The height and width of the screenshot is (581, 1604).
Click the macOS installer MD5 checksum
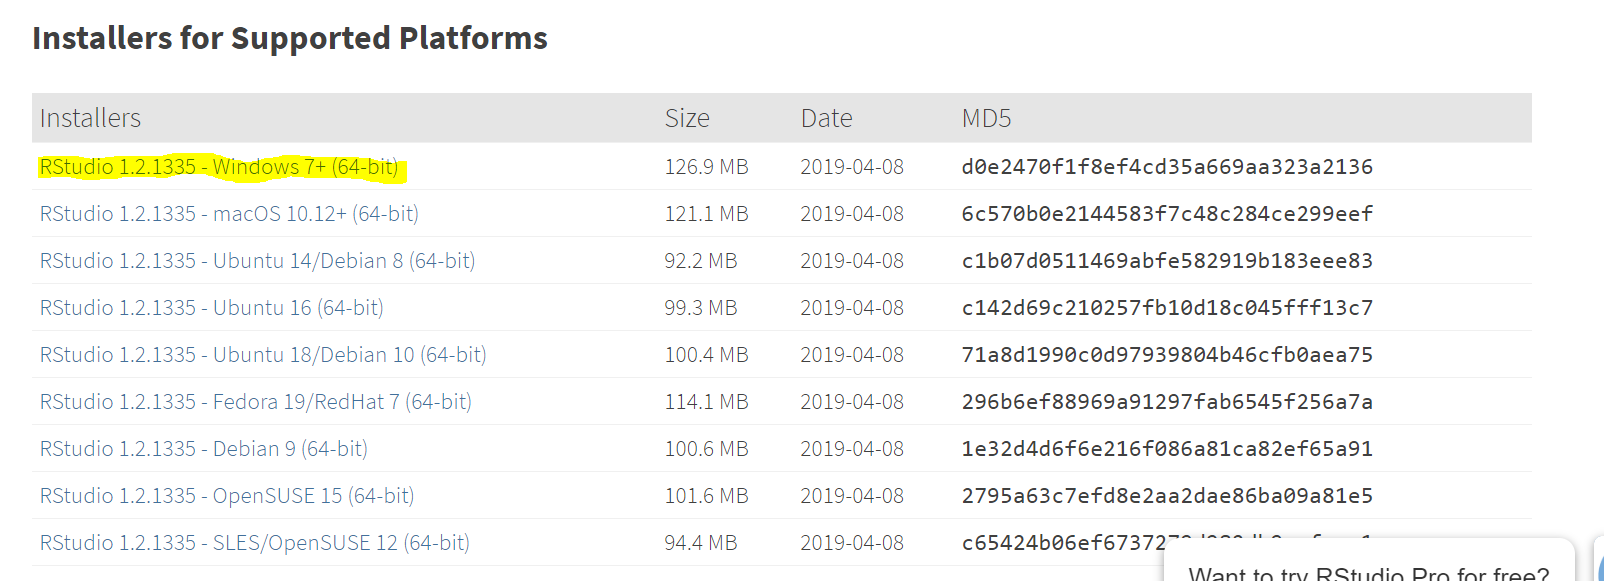pyautogui.click(x=1166, y=214)
